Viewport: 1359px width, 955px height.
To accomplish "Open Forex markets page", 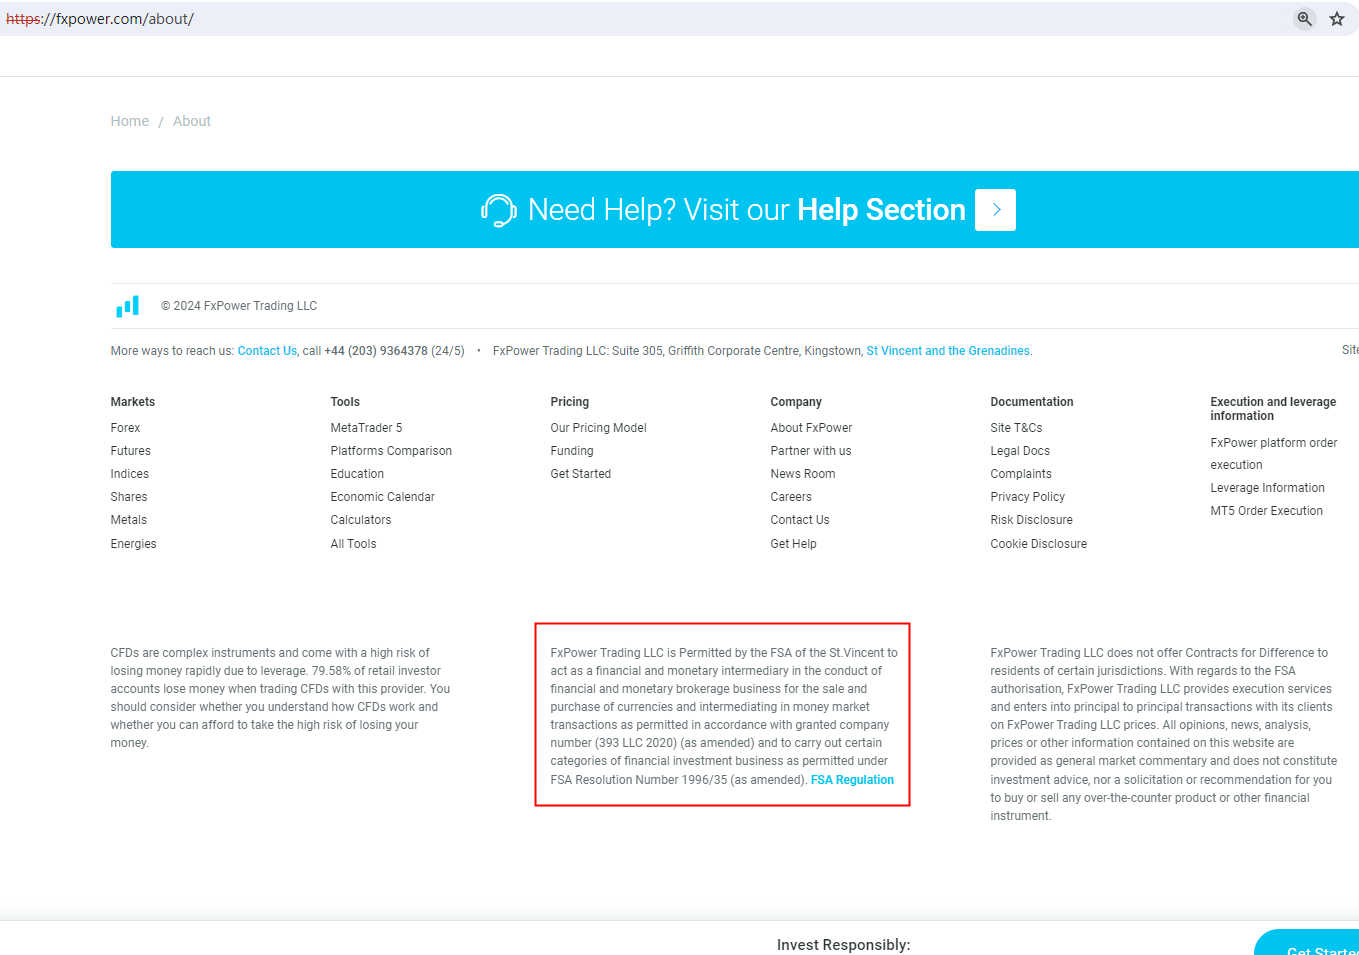I will 126,428.
